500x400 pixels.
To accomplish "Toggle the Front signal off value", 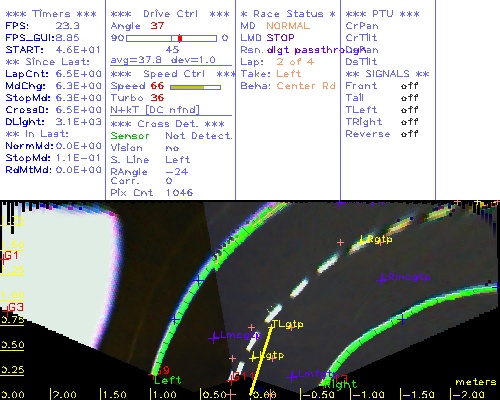I will pos(409,86).
